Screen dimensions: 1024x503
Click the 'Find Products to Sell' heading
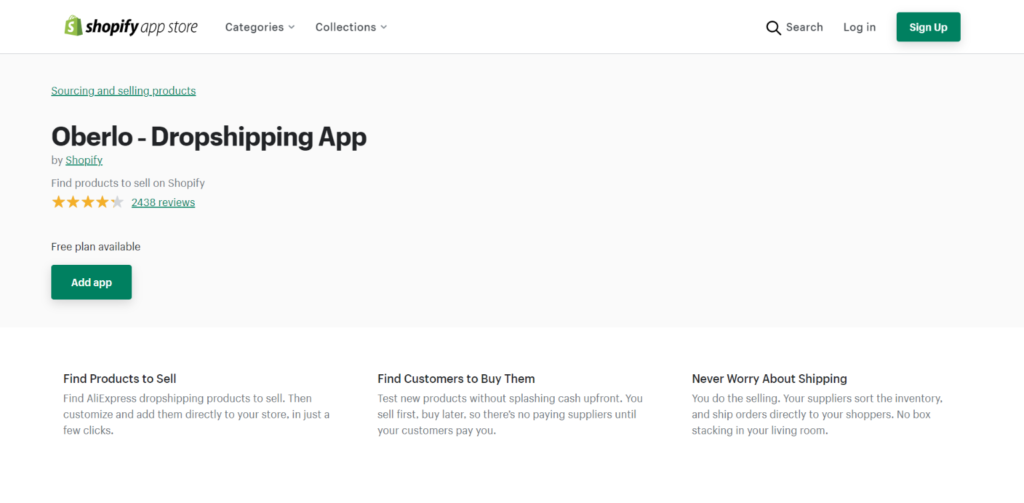pyautogui.click(x=120, y=378)
